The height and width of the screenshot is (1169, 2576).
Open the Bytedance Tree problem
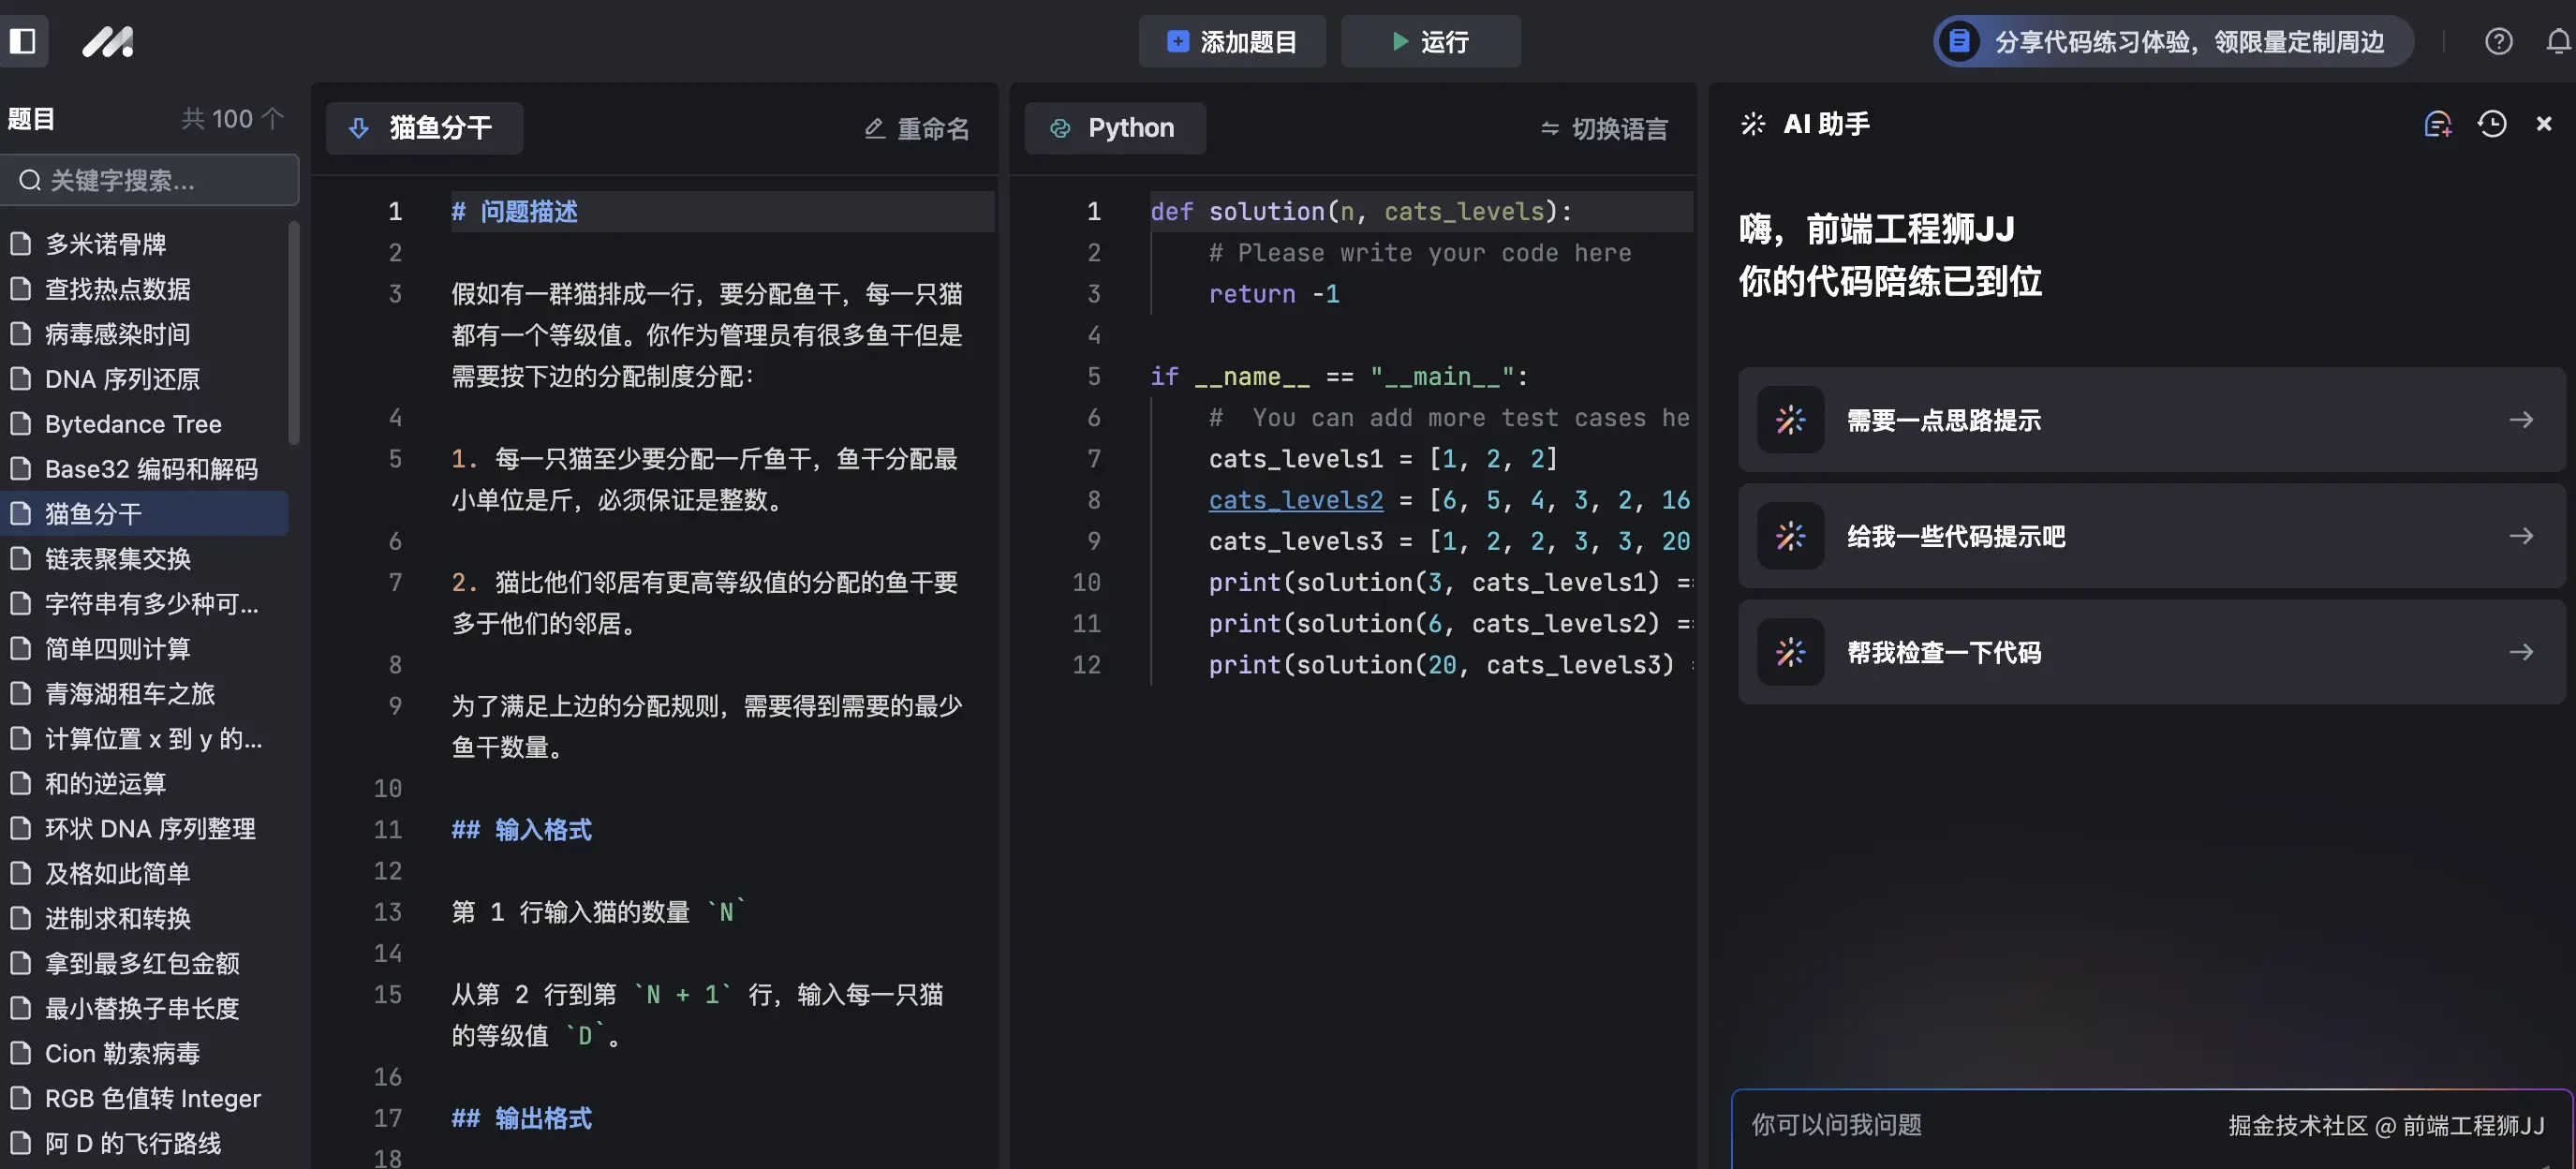click(133, 423)
